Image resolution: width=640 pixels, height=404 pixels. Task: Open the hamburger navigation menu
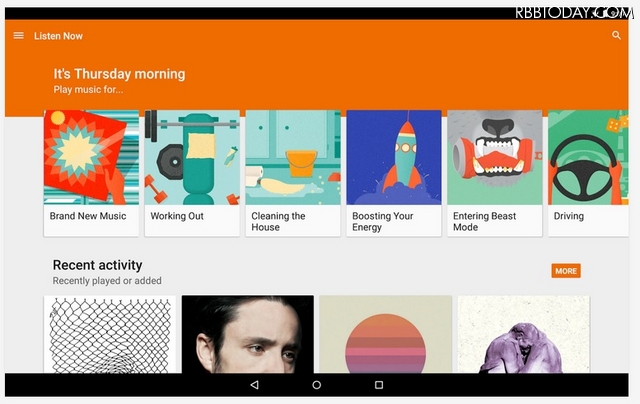pos(18,36)
